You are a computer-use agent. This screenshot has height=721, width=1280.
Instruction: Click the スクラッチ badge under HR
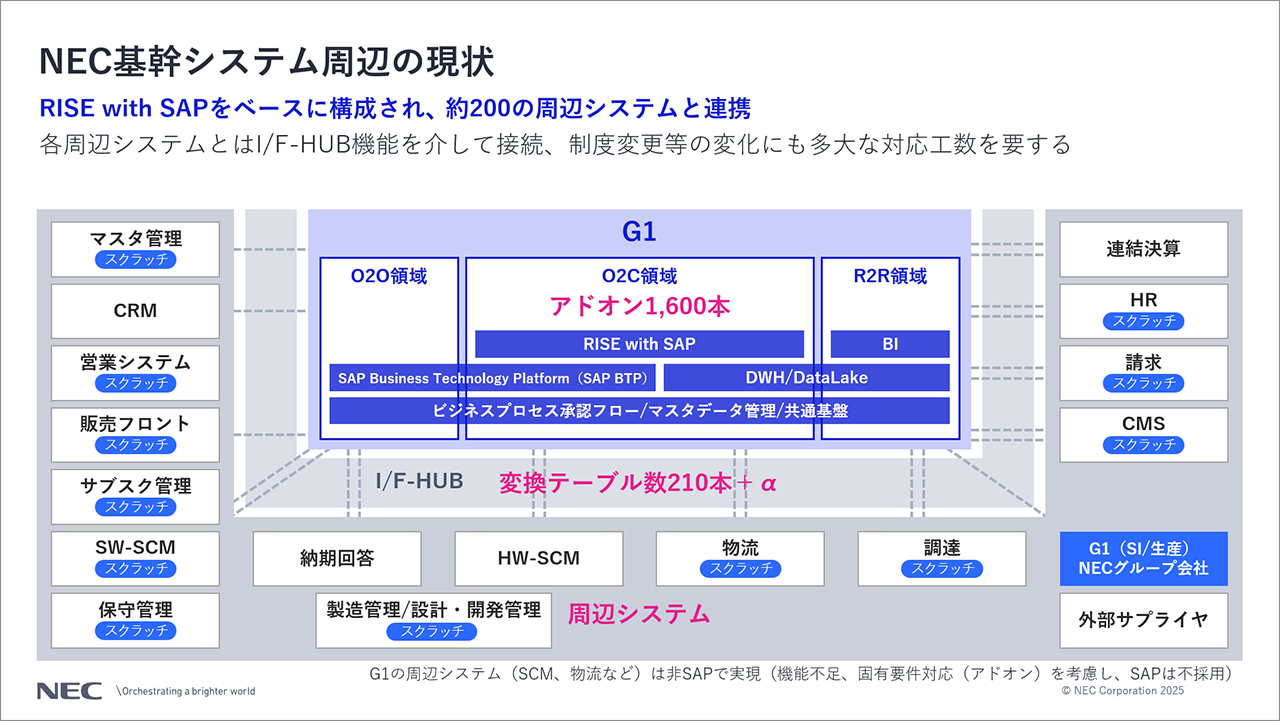(x=1143, y=321)
